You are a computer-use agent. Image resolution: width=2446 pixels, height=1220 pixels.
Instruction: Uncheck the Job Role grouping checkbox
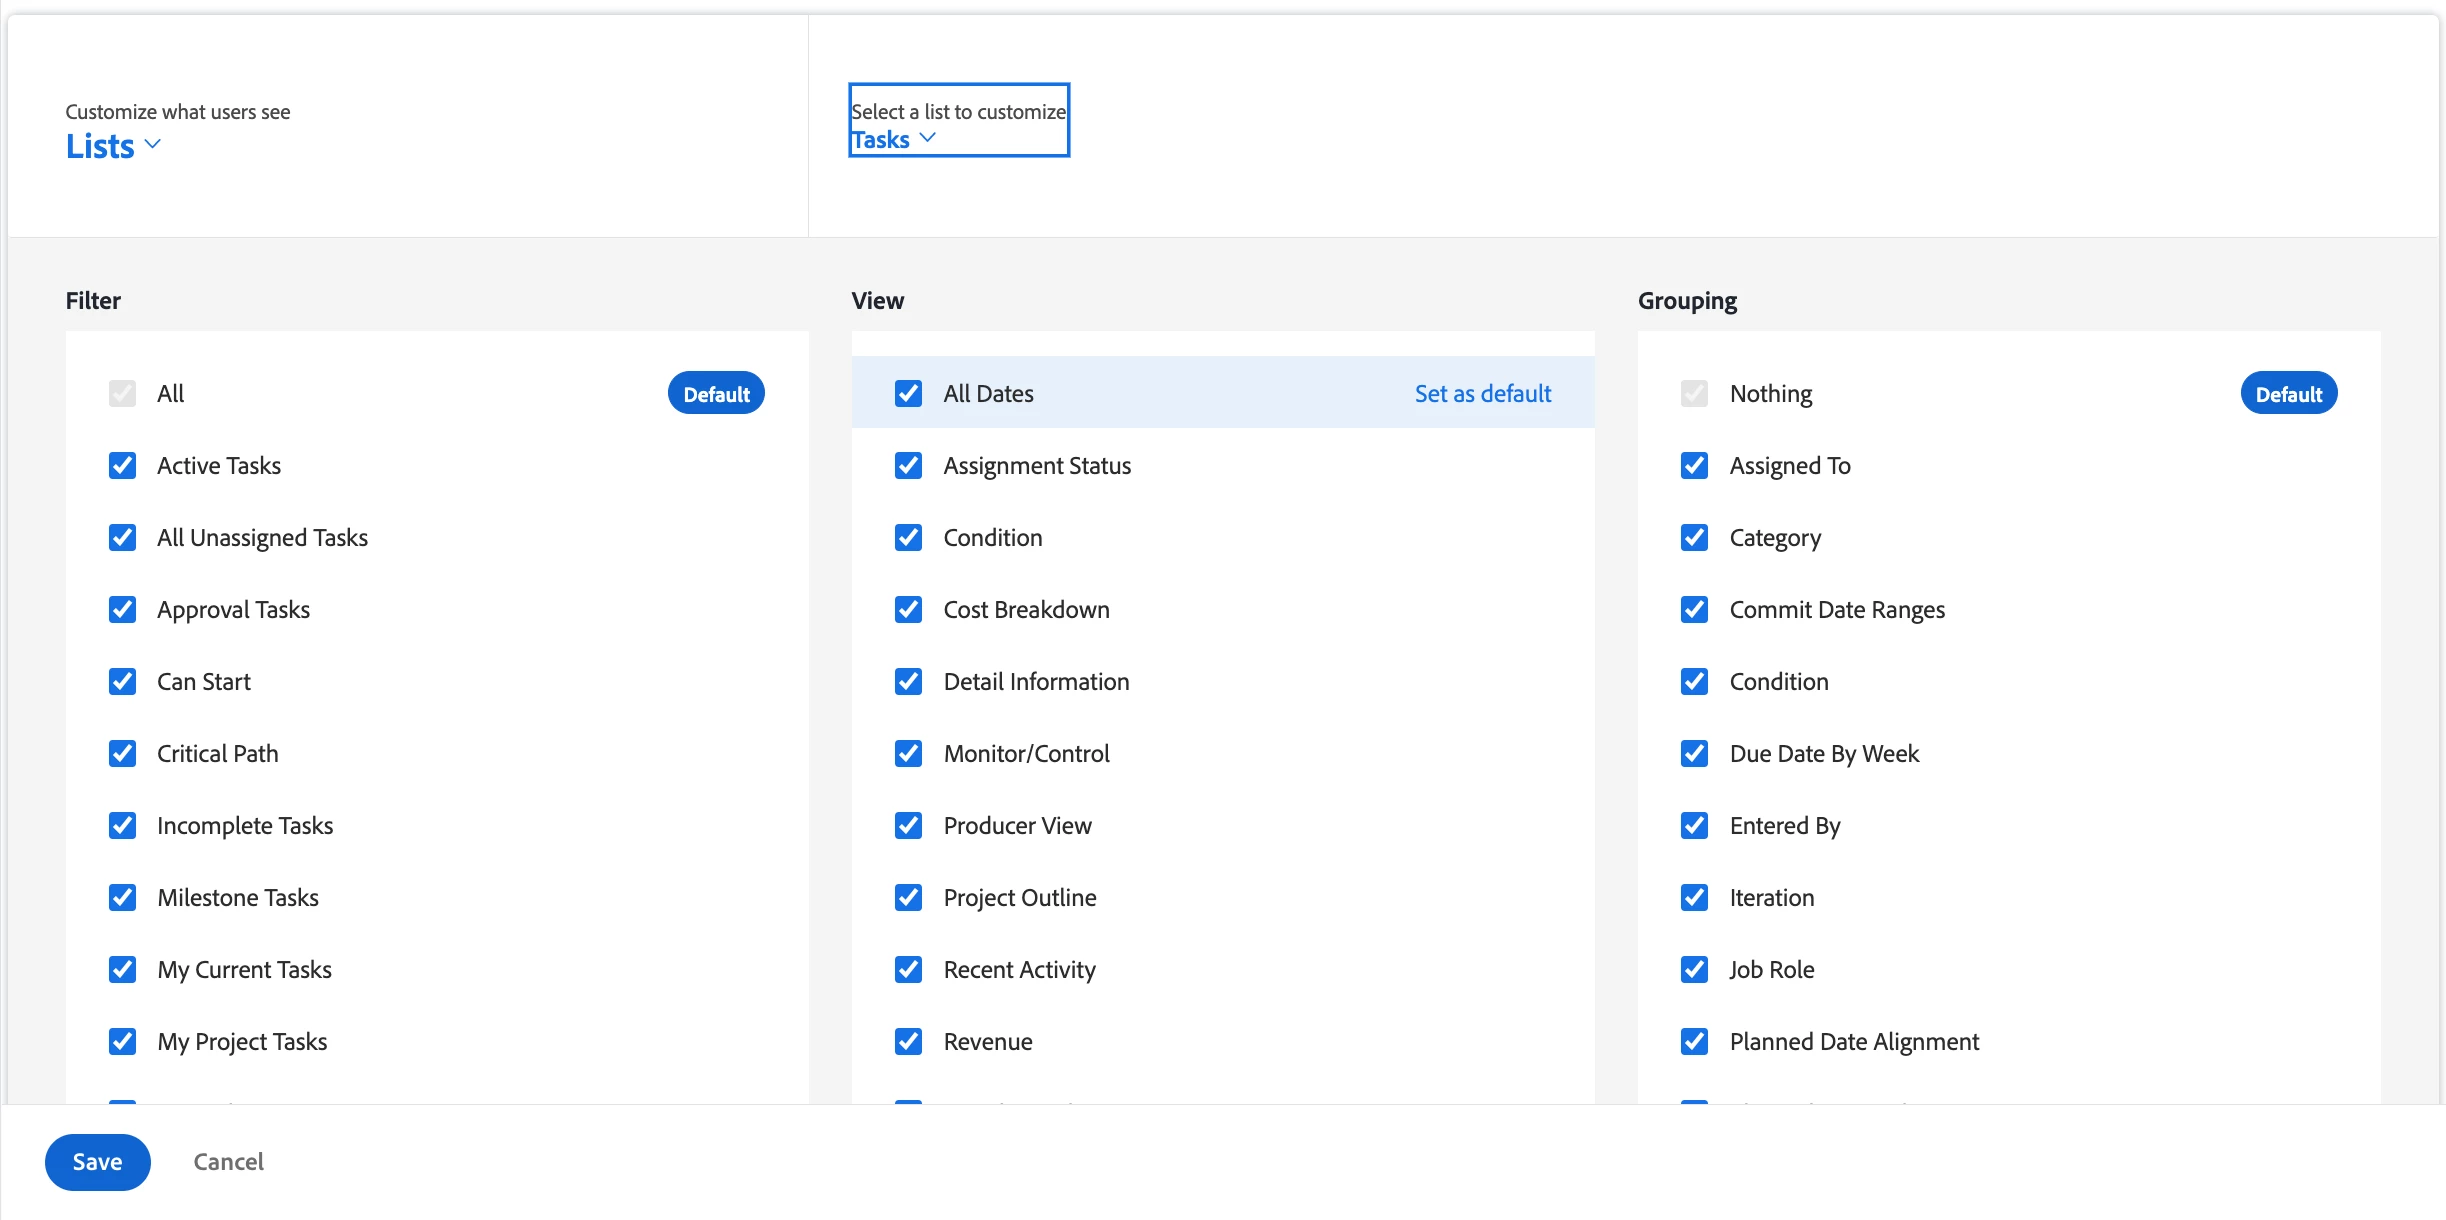click(1694, 970)
